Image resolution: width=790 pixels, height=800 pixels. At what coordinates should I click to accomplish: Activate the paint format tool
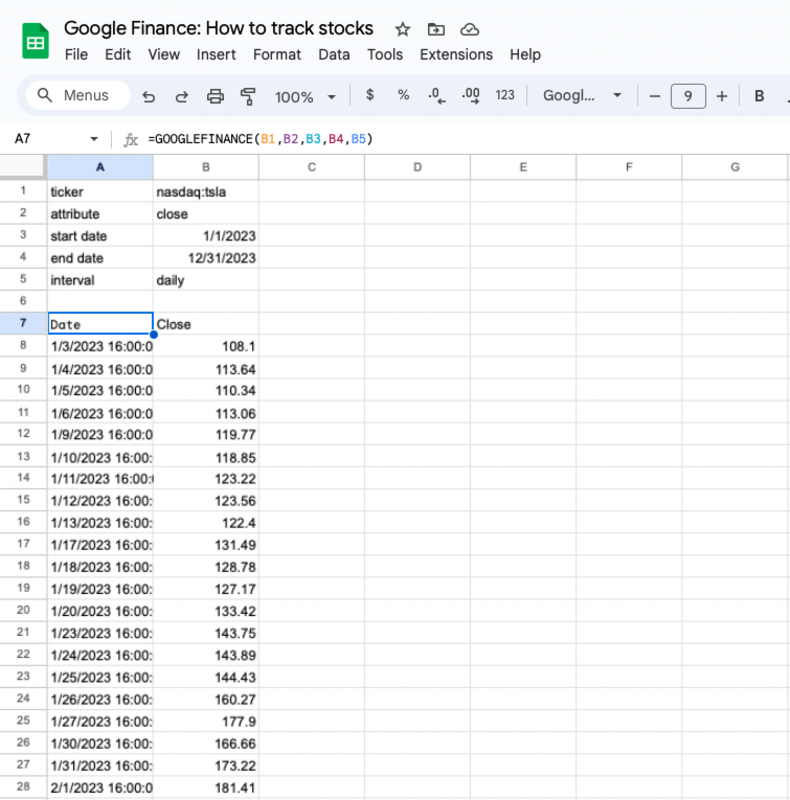point(247,96)
